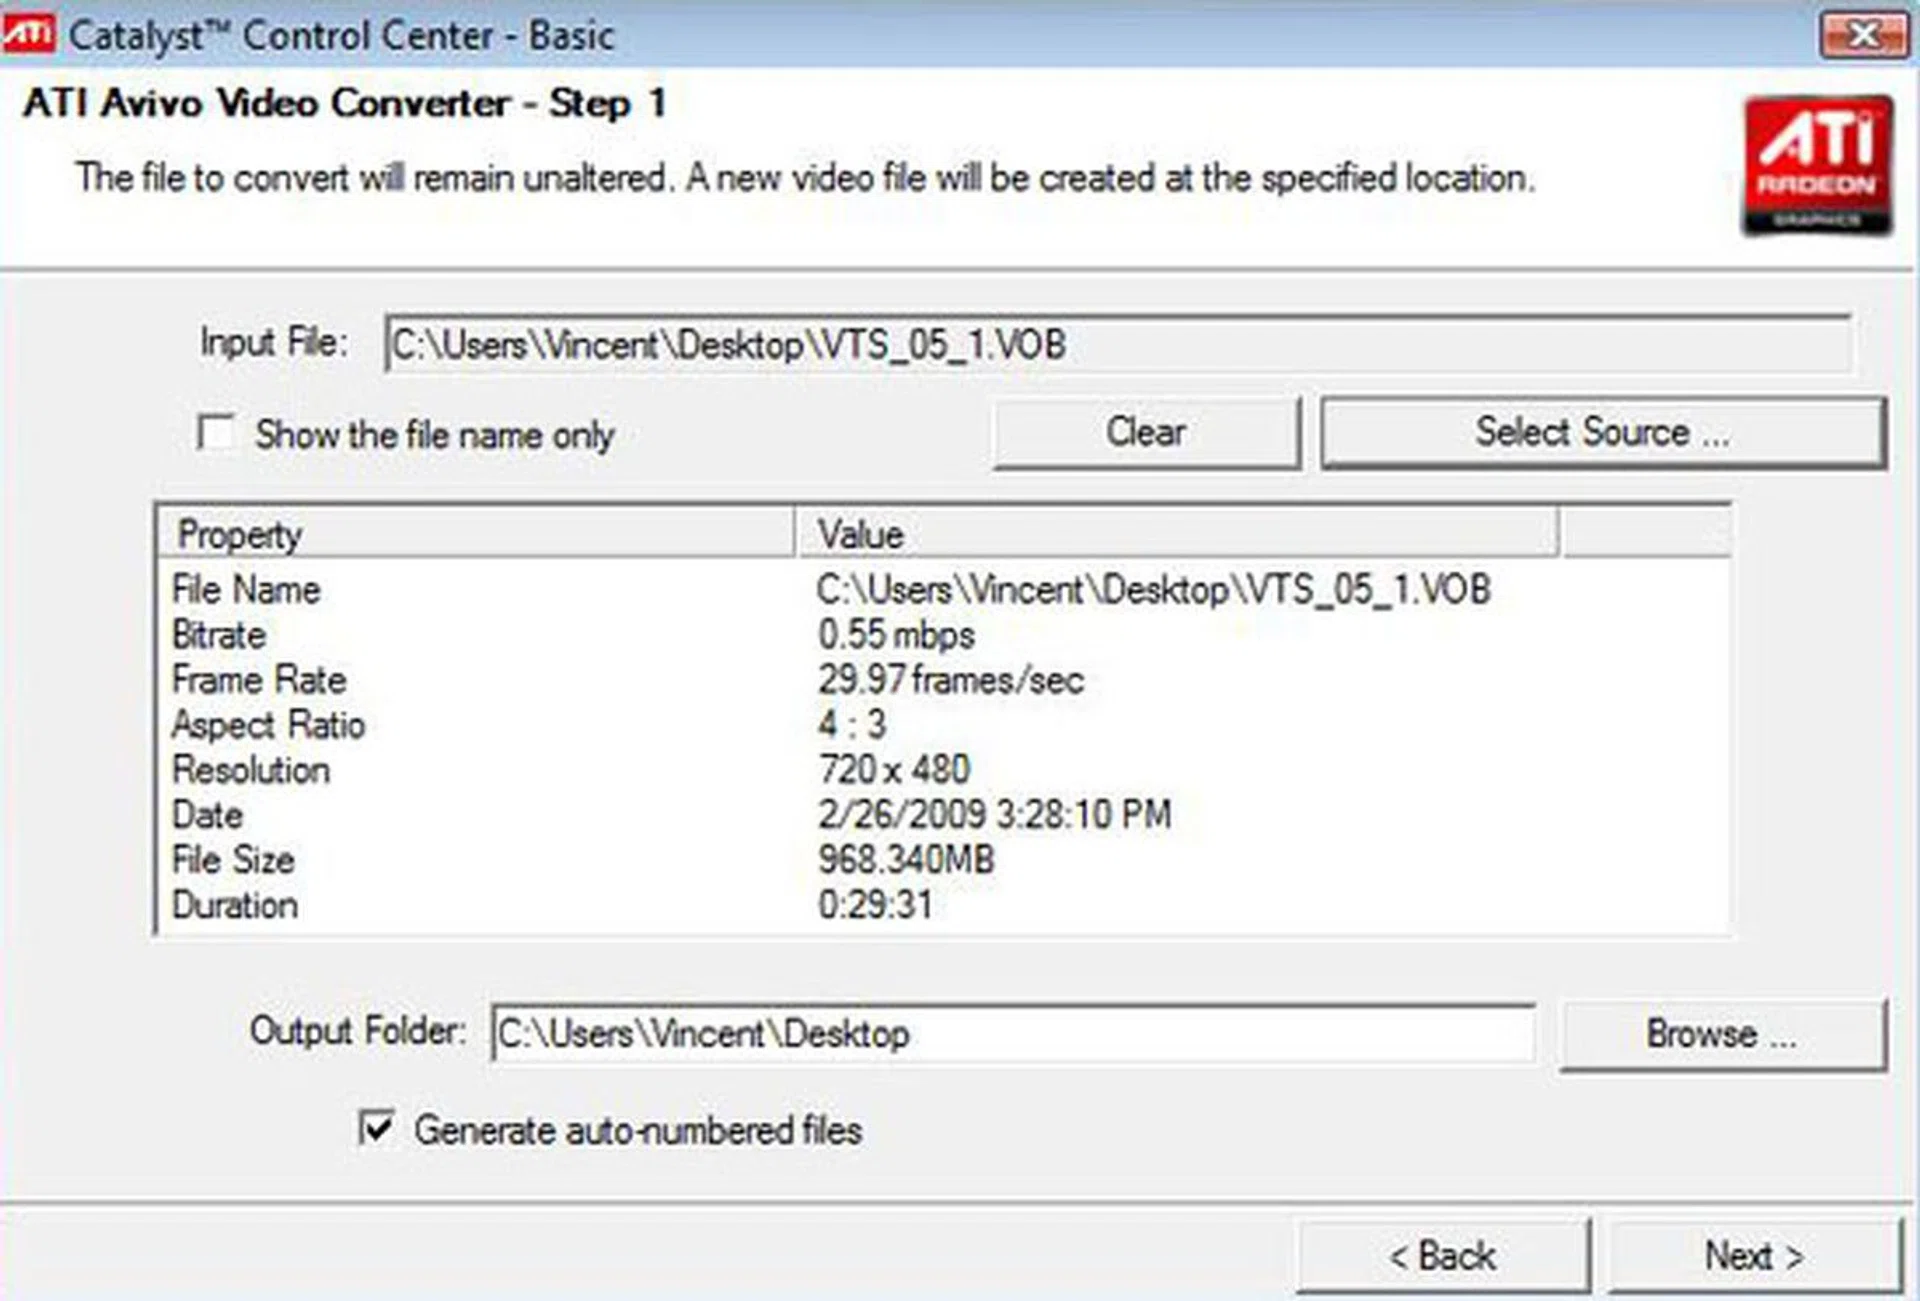Viewport: 1920px width, 1301px height.
Task: Enable Show the file name only checkbox
Action: 216,433
